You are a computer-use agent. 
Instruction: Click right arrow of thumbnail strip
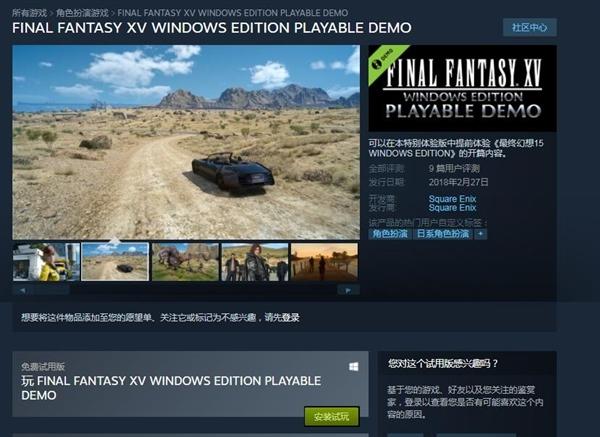click(348, 290)
